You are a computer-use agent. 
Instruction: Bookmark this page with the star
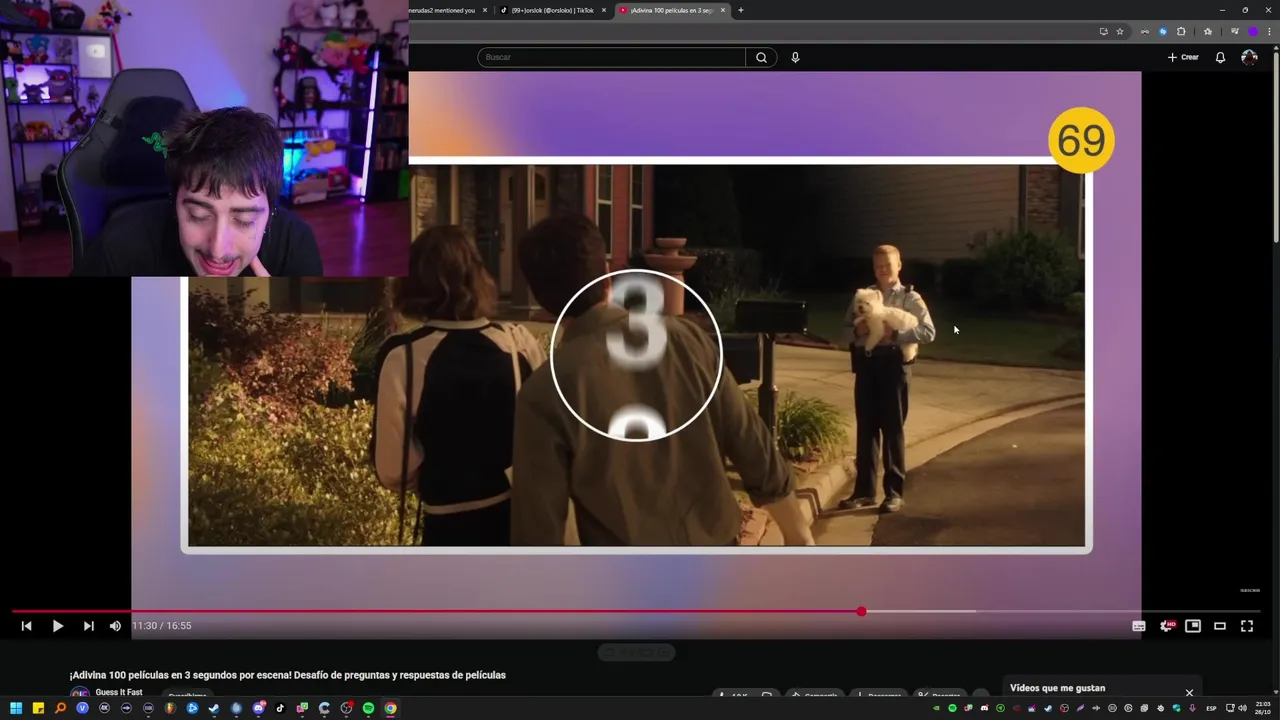click(1120, 31)
